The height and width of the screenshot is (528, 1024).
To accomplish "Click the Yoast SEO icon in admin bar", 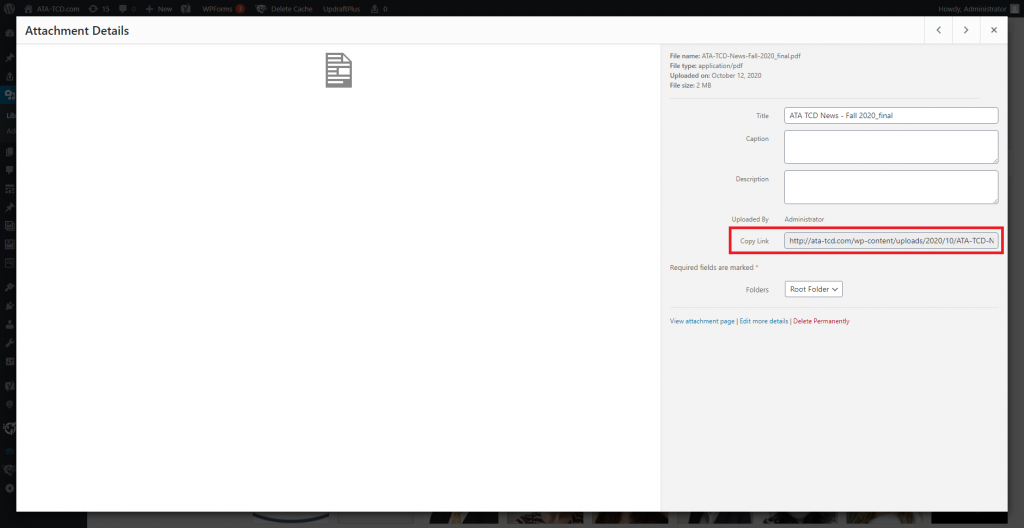I will pos(186,8).
